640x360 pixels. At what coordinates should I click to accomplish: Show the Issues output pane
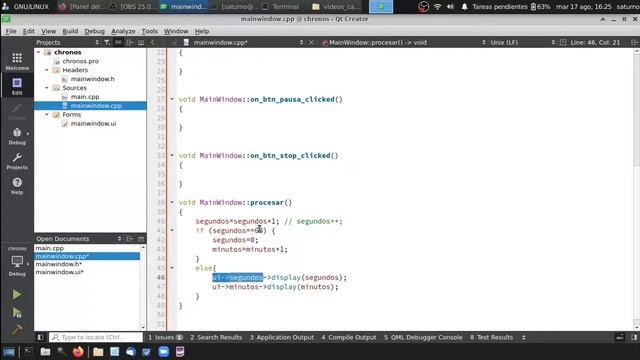(165, 337)
